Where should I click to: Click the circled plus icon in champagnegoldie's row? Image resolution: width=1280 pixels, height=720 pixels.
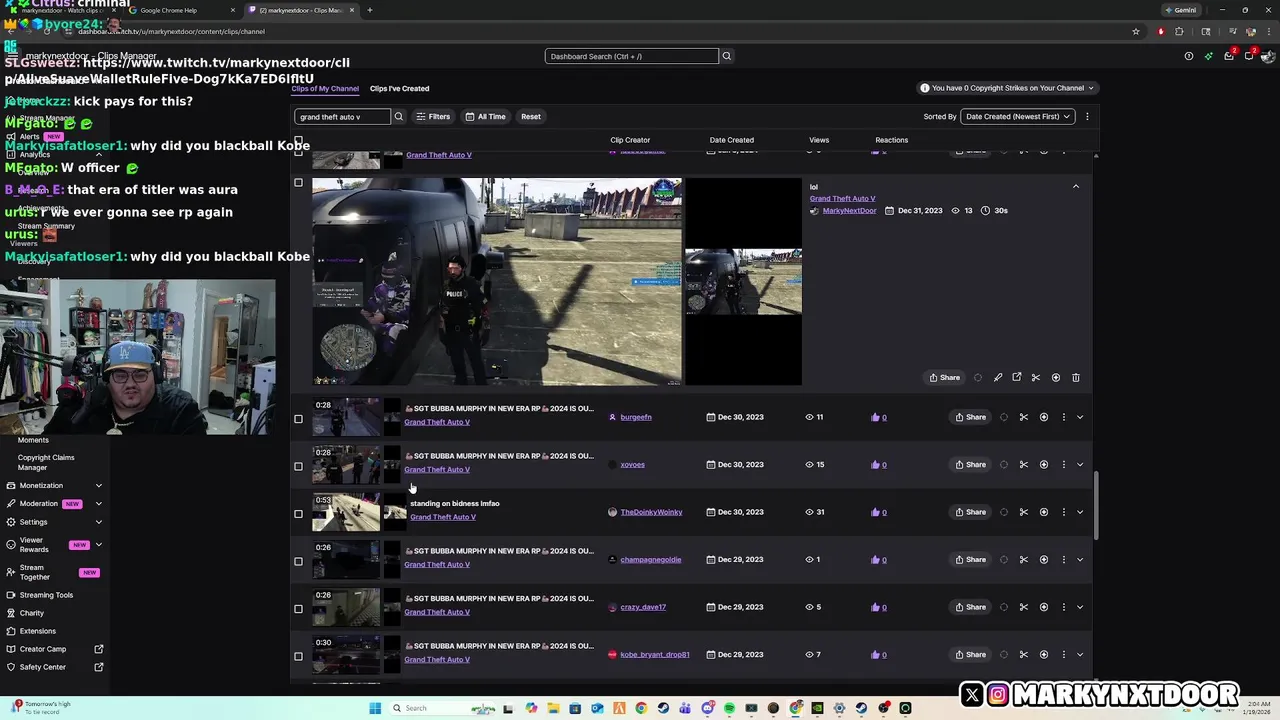coord(1044,559)
